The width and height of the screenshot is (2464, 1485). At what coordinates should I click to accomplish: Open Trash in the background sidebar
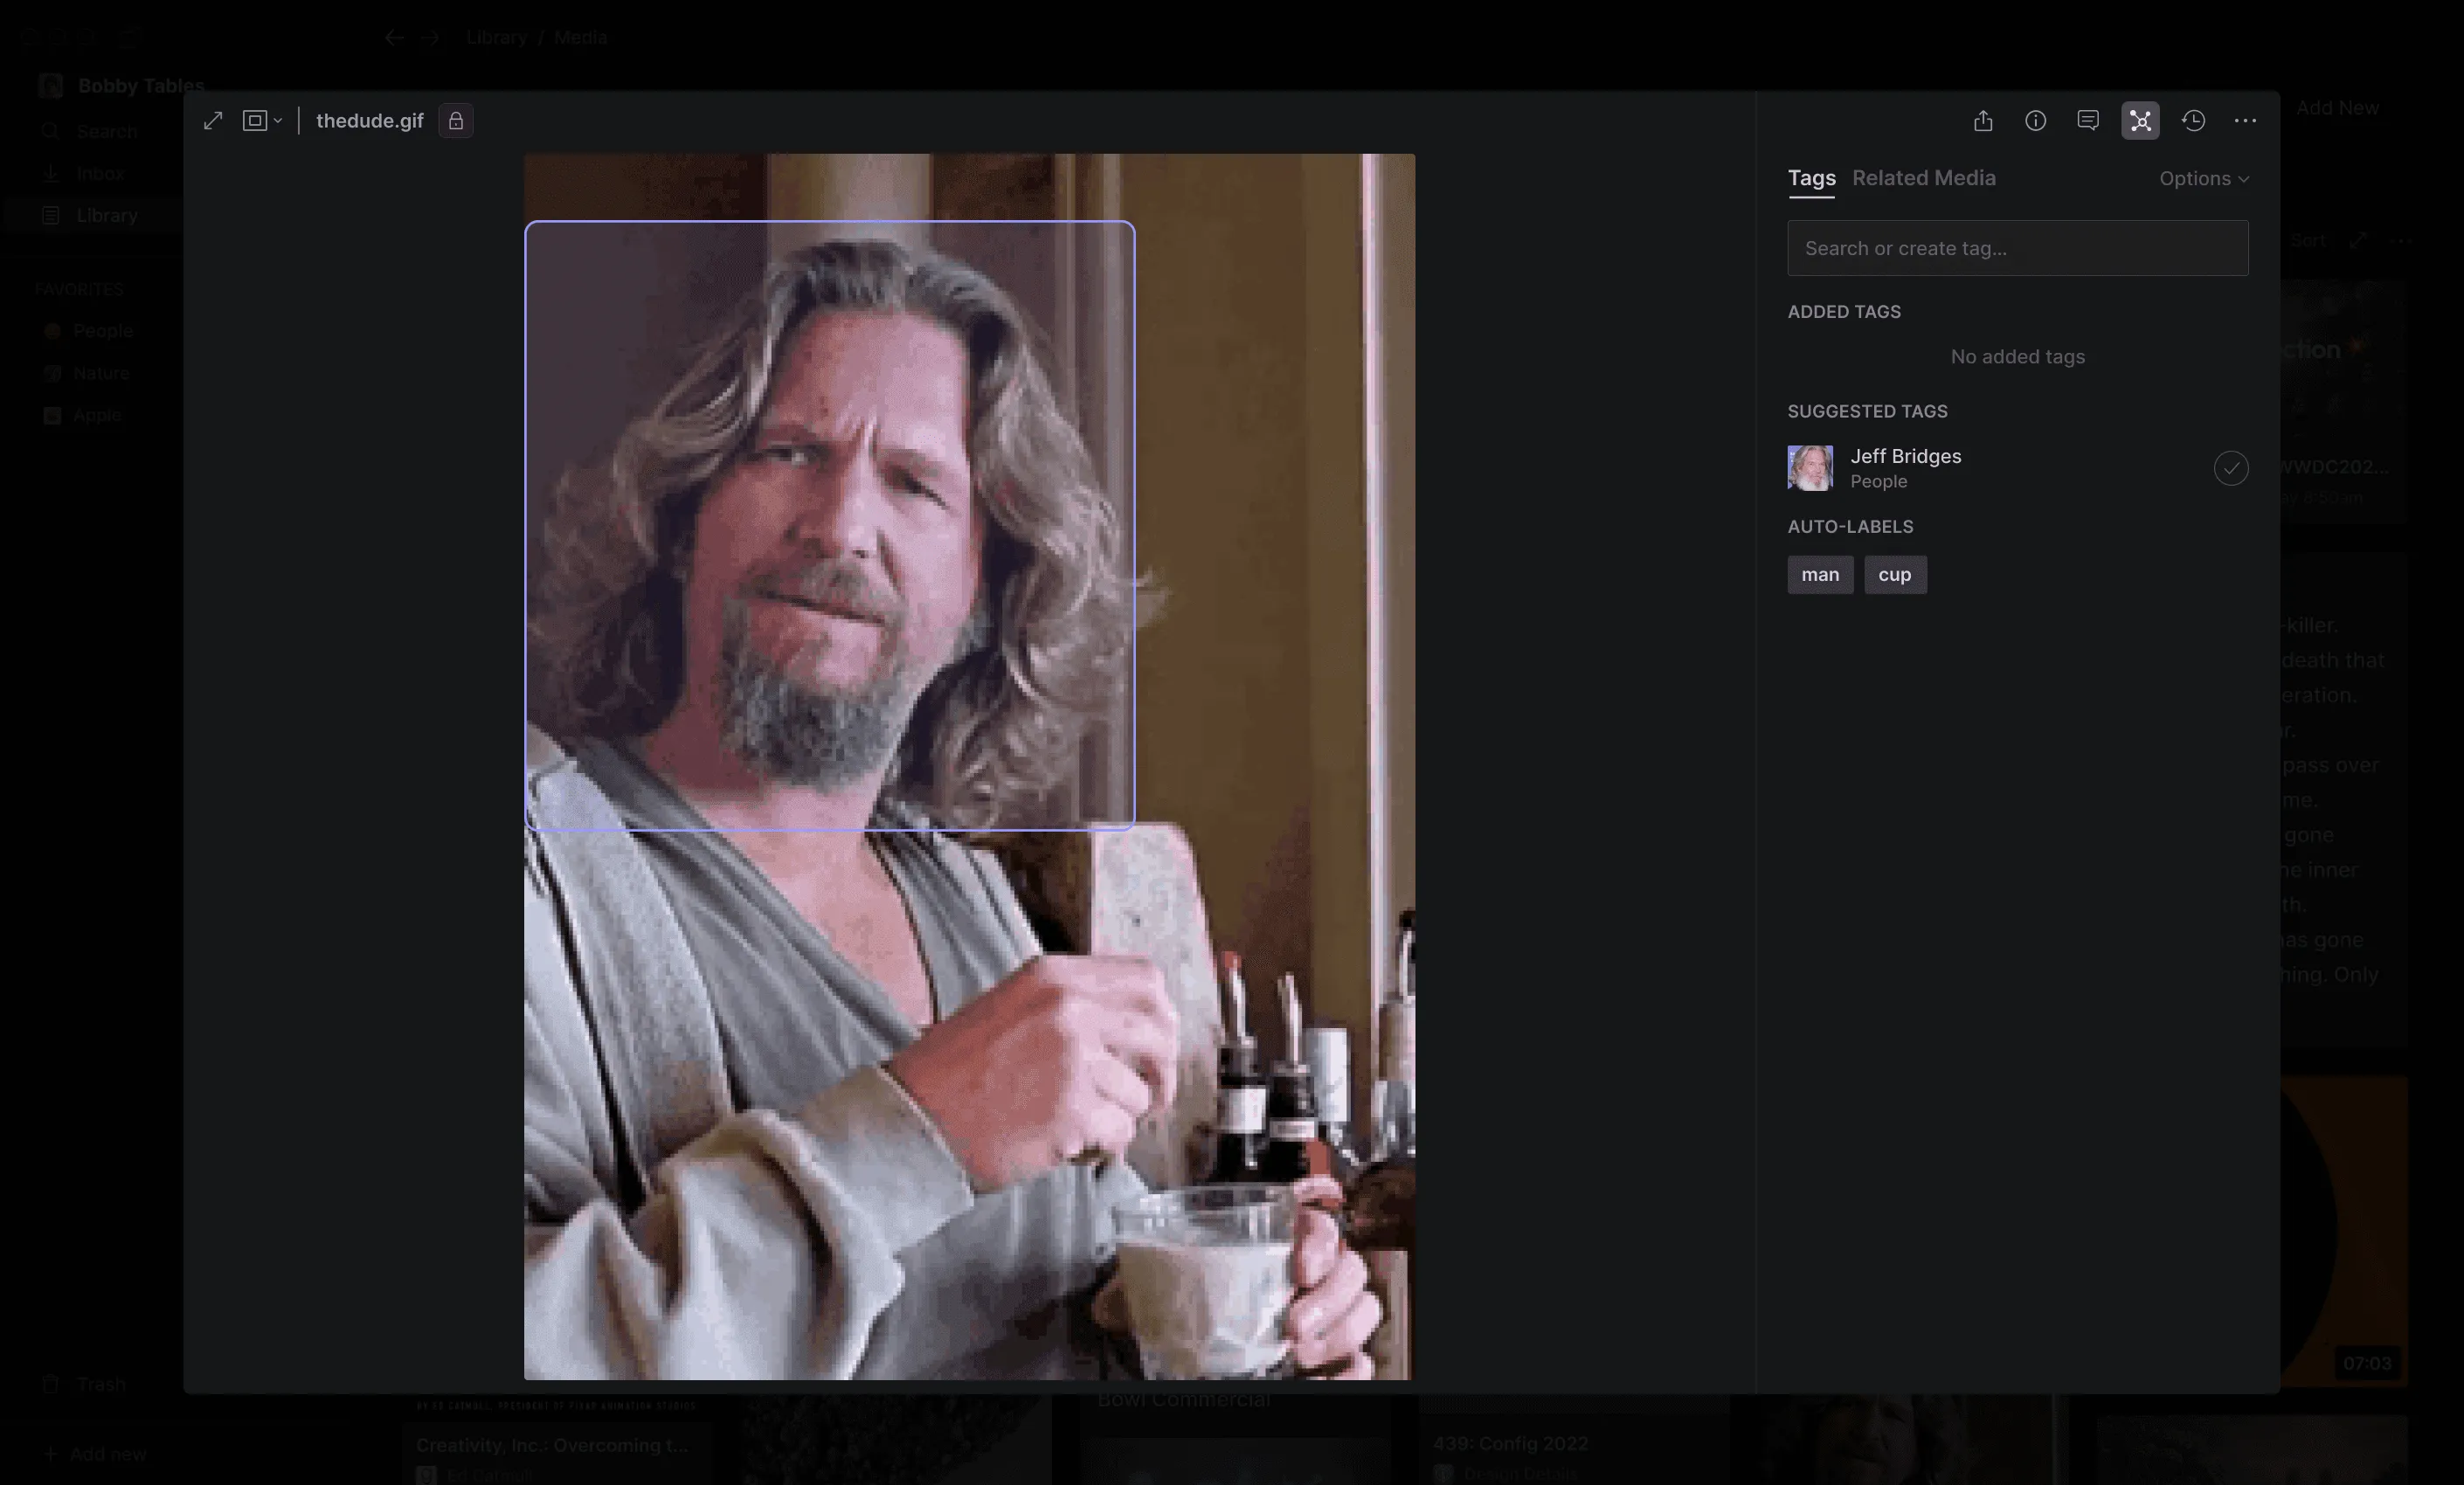[100, 1384]
